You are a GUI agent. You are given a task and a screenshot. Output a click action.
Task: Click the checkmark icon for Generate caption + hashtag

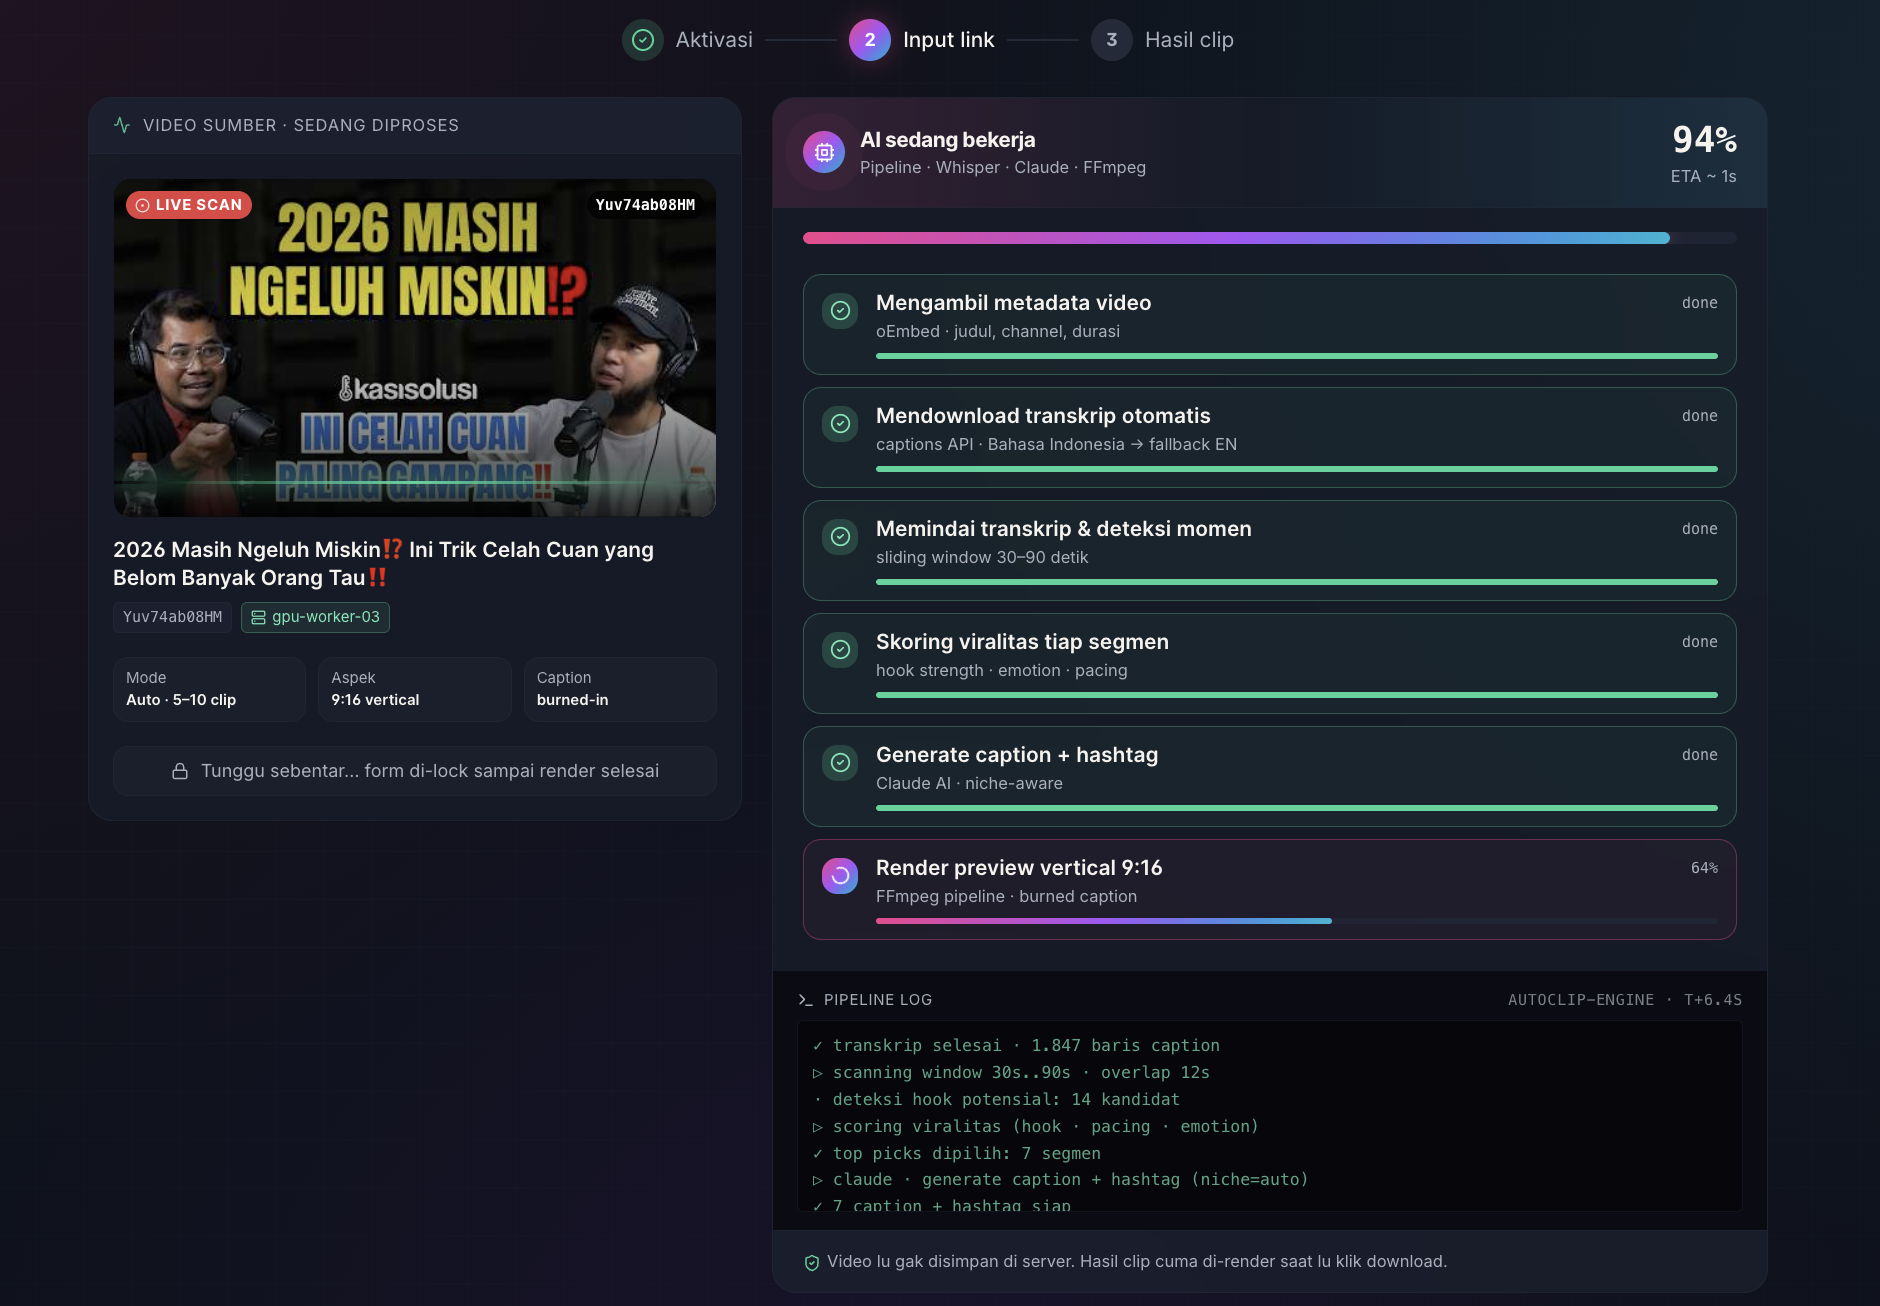840,762
